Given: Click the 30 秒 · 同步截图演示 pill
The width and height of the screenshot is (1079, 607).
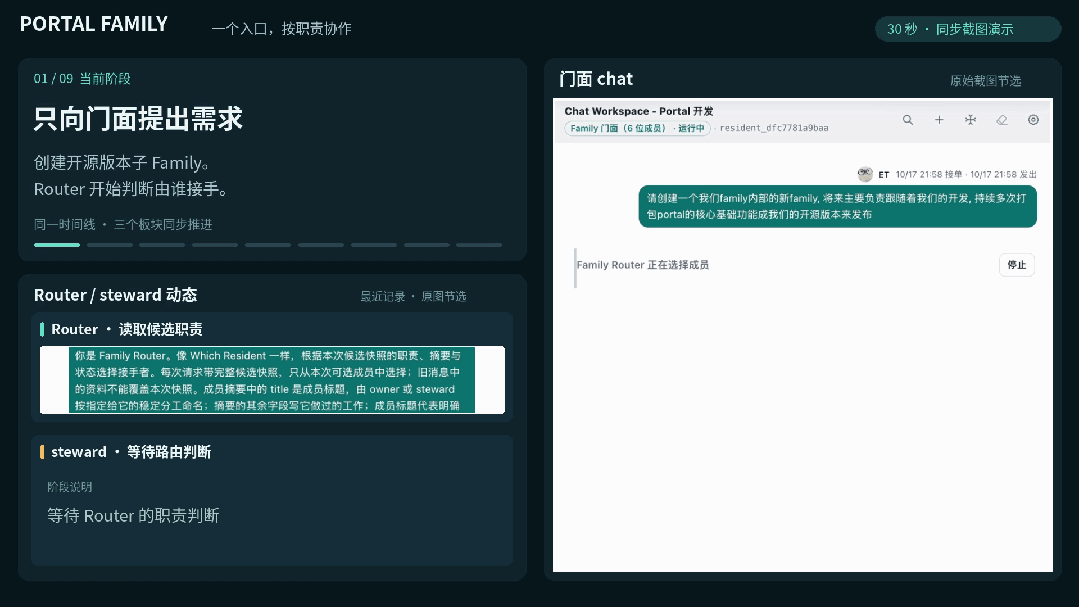Looking at the screenshot, I should click(968, 29).
